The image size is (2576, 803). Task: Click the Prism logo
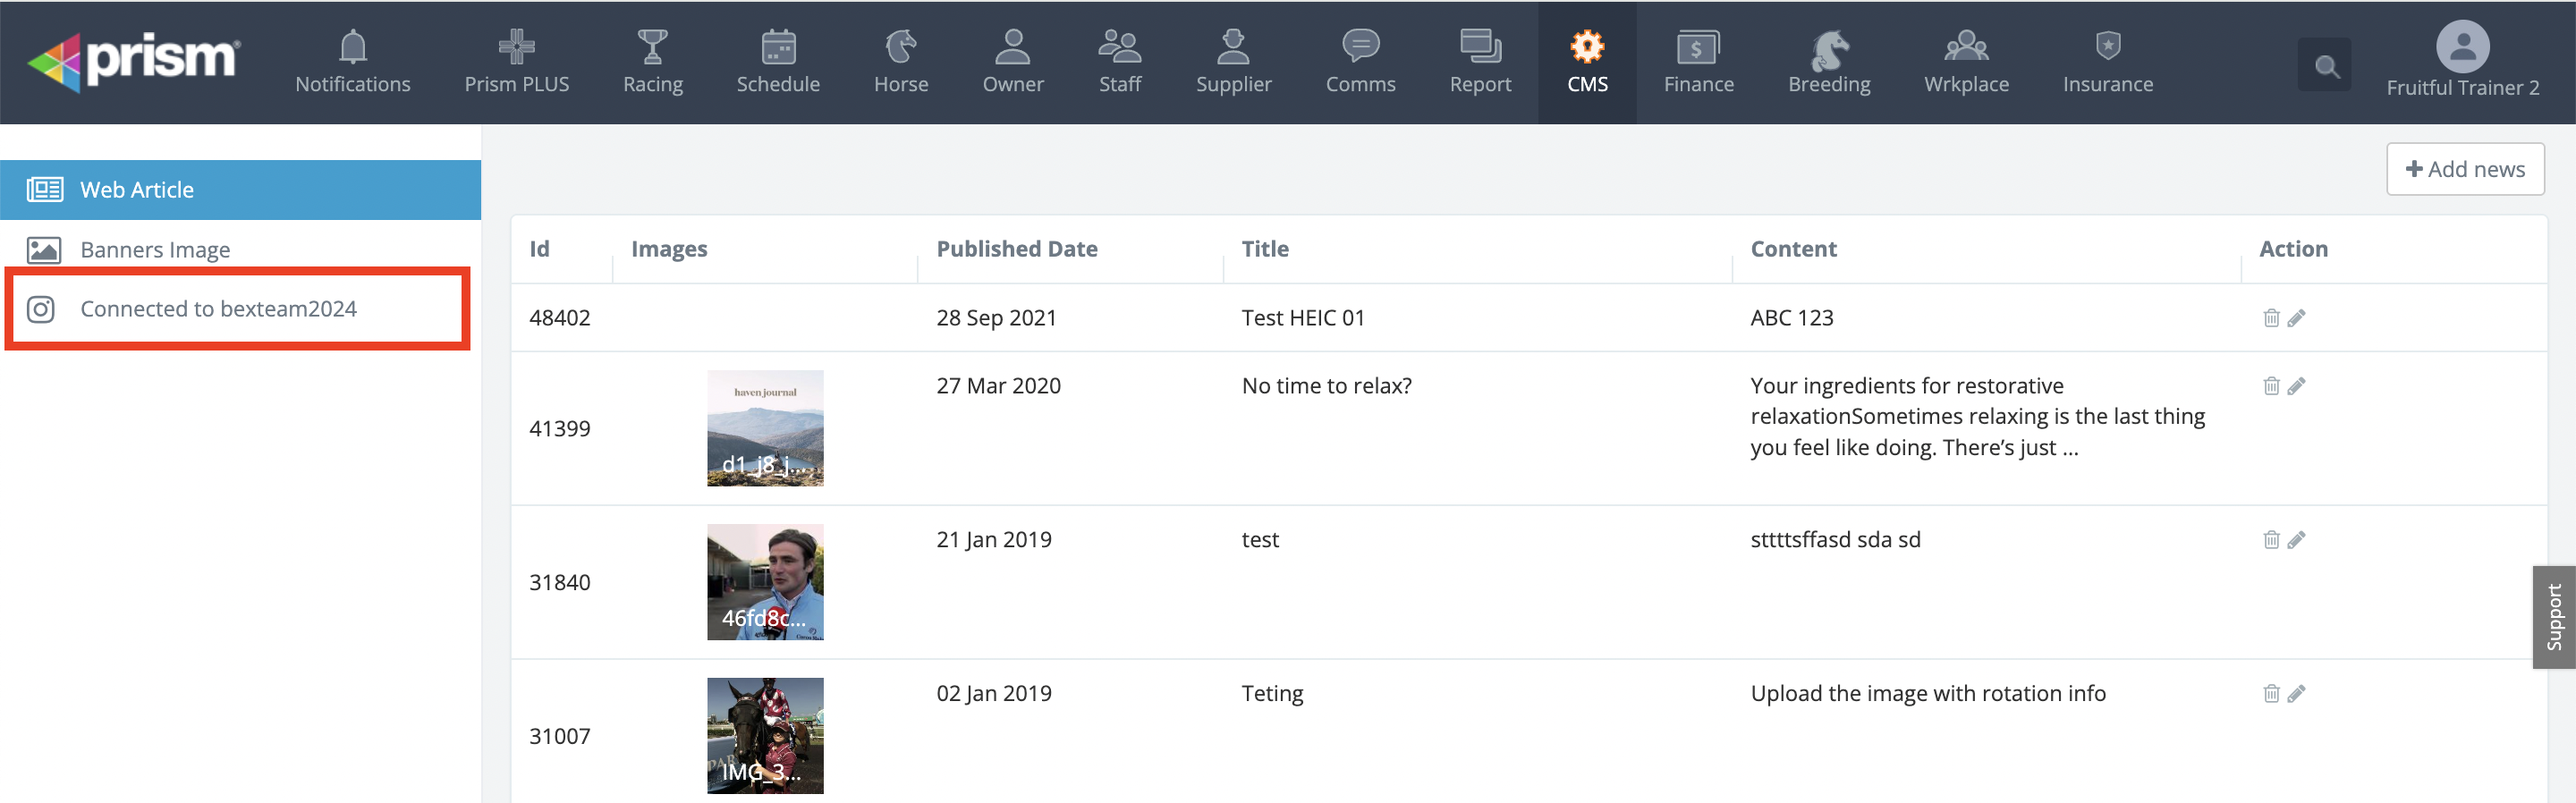pyautogui.click(x=134, y=62)
